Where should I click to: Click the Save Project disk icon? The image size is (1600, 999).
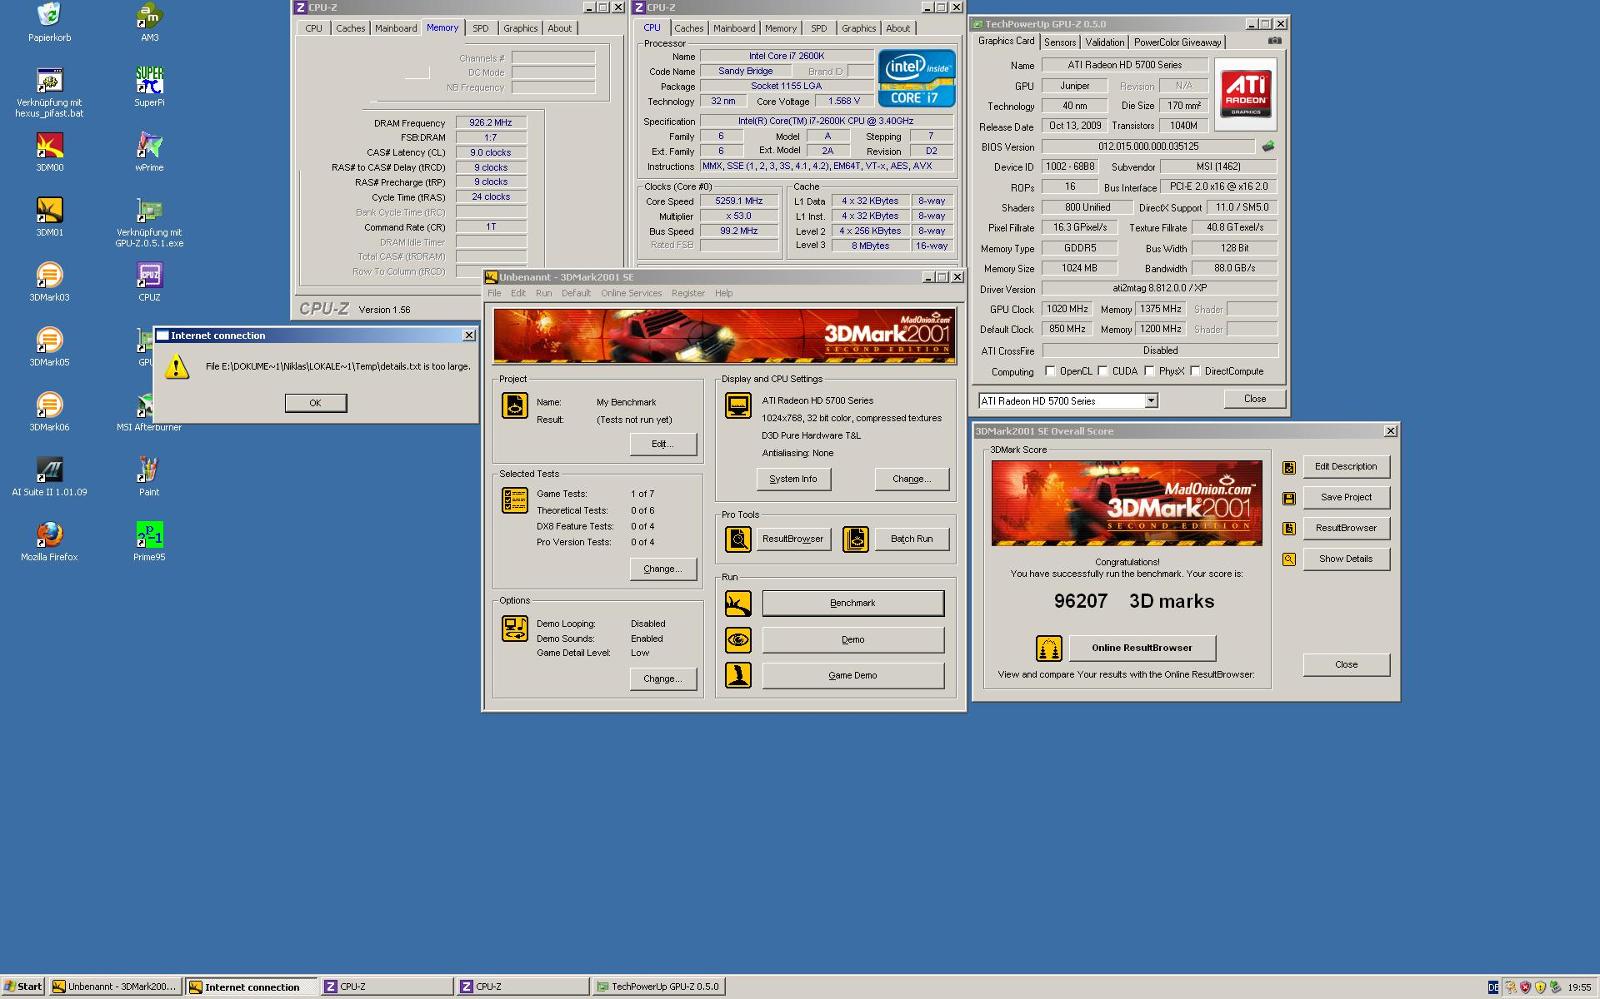[x=1289, y=498]
